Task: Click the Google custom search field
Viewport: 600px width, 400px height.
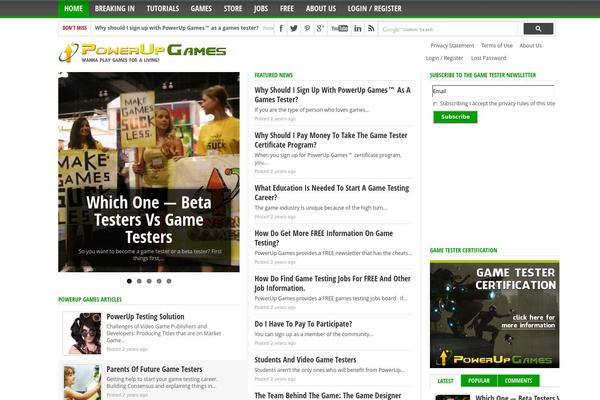Action: click(x=448, y=29)
